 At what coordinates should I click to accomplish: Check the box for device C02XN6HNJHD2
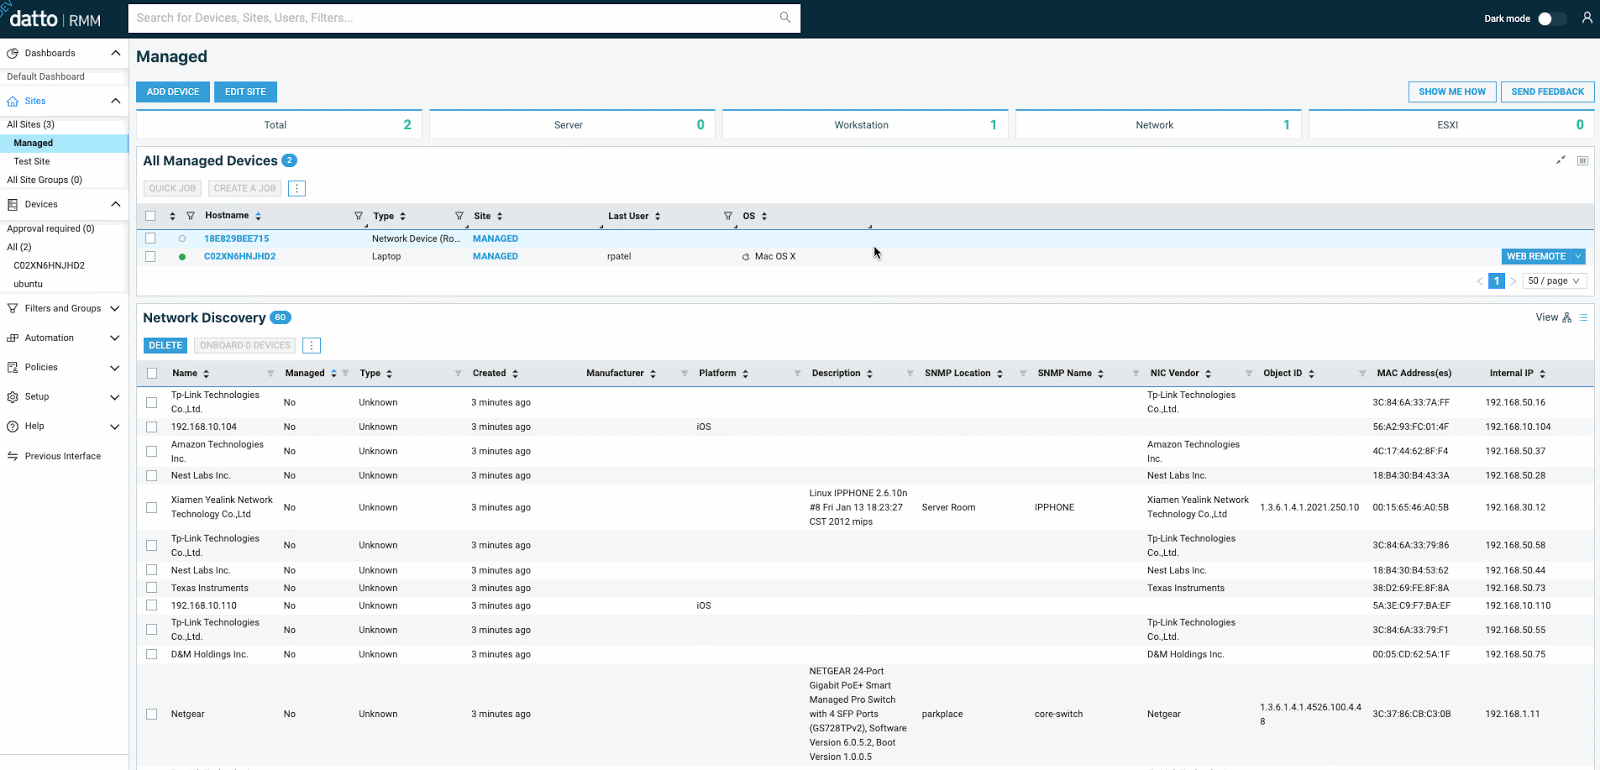150,256
